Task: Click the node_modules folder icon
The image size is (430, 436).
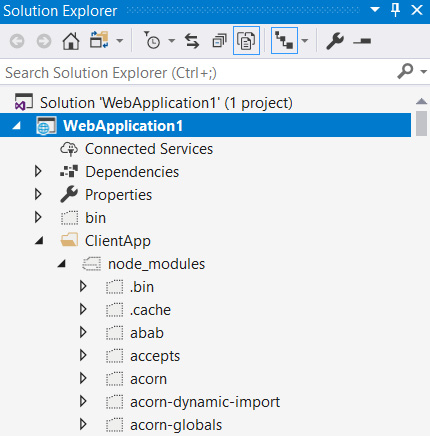Action: click(x=91, y=263)
